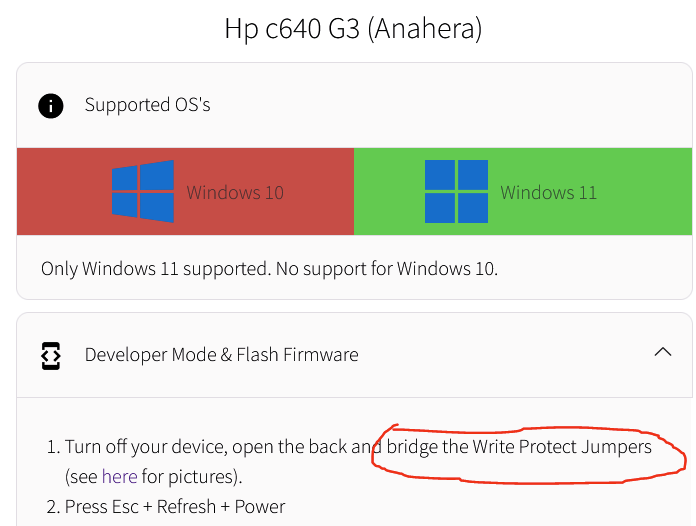Click the Developer Mode code-brackets icon

click(51, 356)
